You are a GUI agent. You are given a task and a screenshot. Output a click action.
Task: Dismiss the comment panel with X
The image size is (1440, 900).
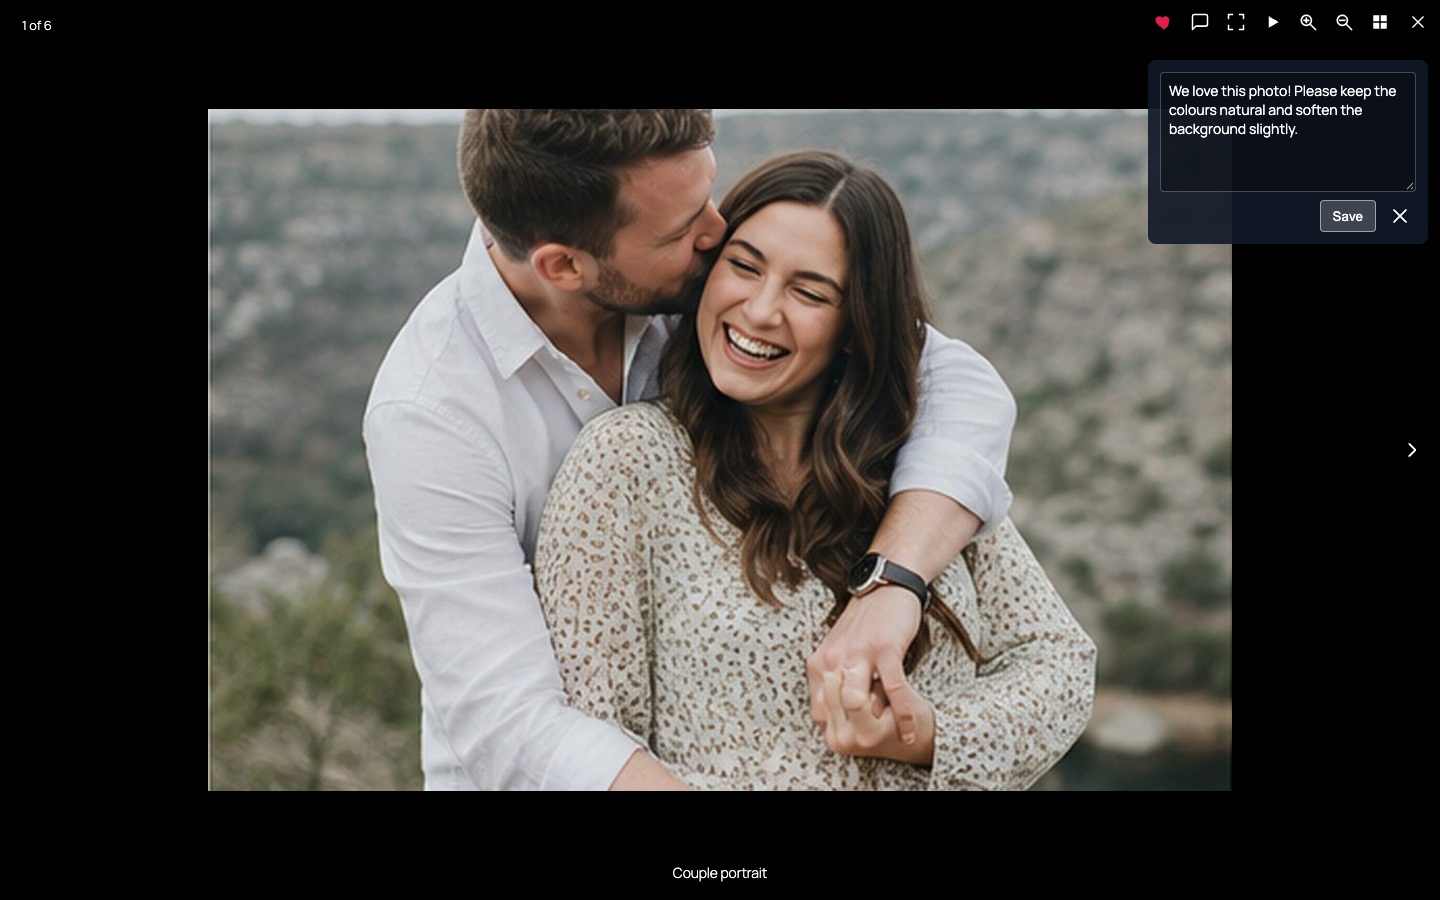click(1400, 216)
